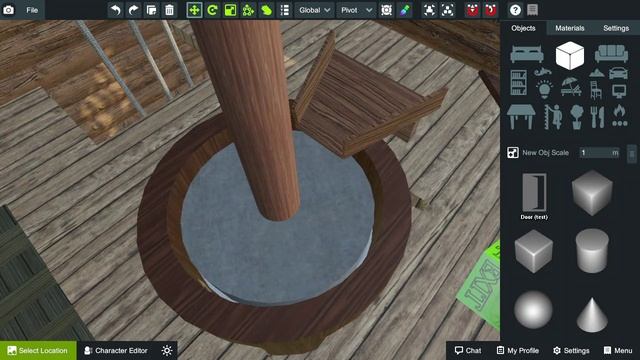This screenshot has height=360, width=640.
Task: Select the Move tool
Action: pyautogui.click(x=194, y=10)
